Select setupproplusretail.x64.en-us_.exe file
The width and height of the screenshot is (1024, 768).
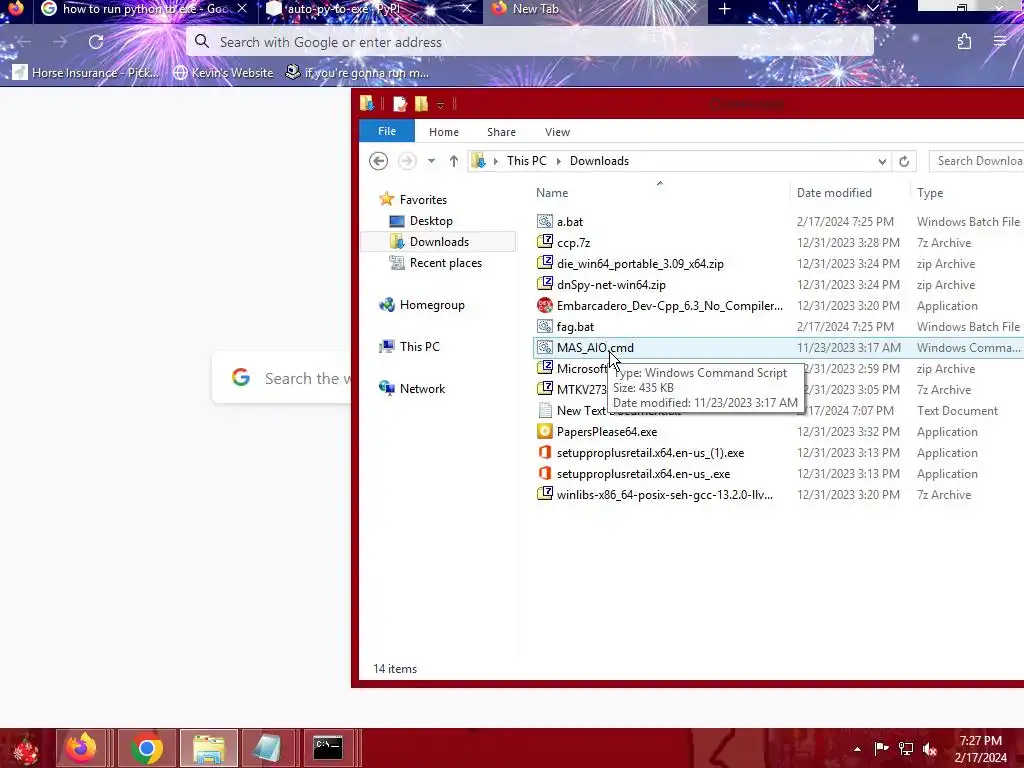pyautogui.click(x=643, y=473)
